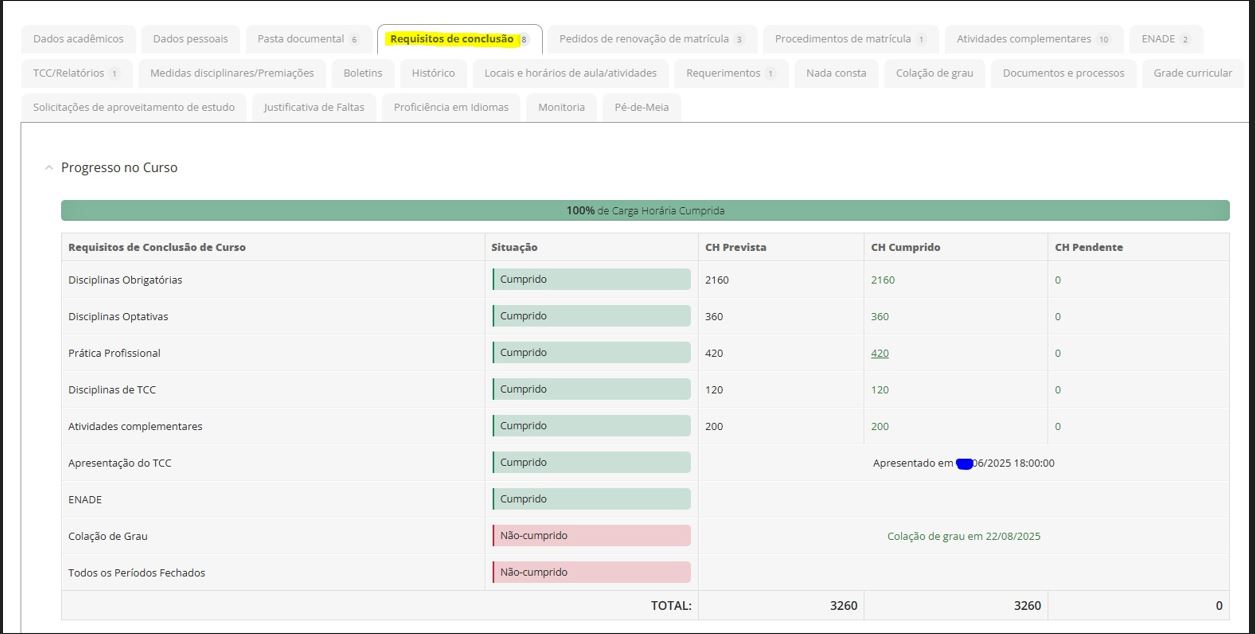Select the Colação de grau tab
Viewport: 1255px width, 634px height.
935,73
